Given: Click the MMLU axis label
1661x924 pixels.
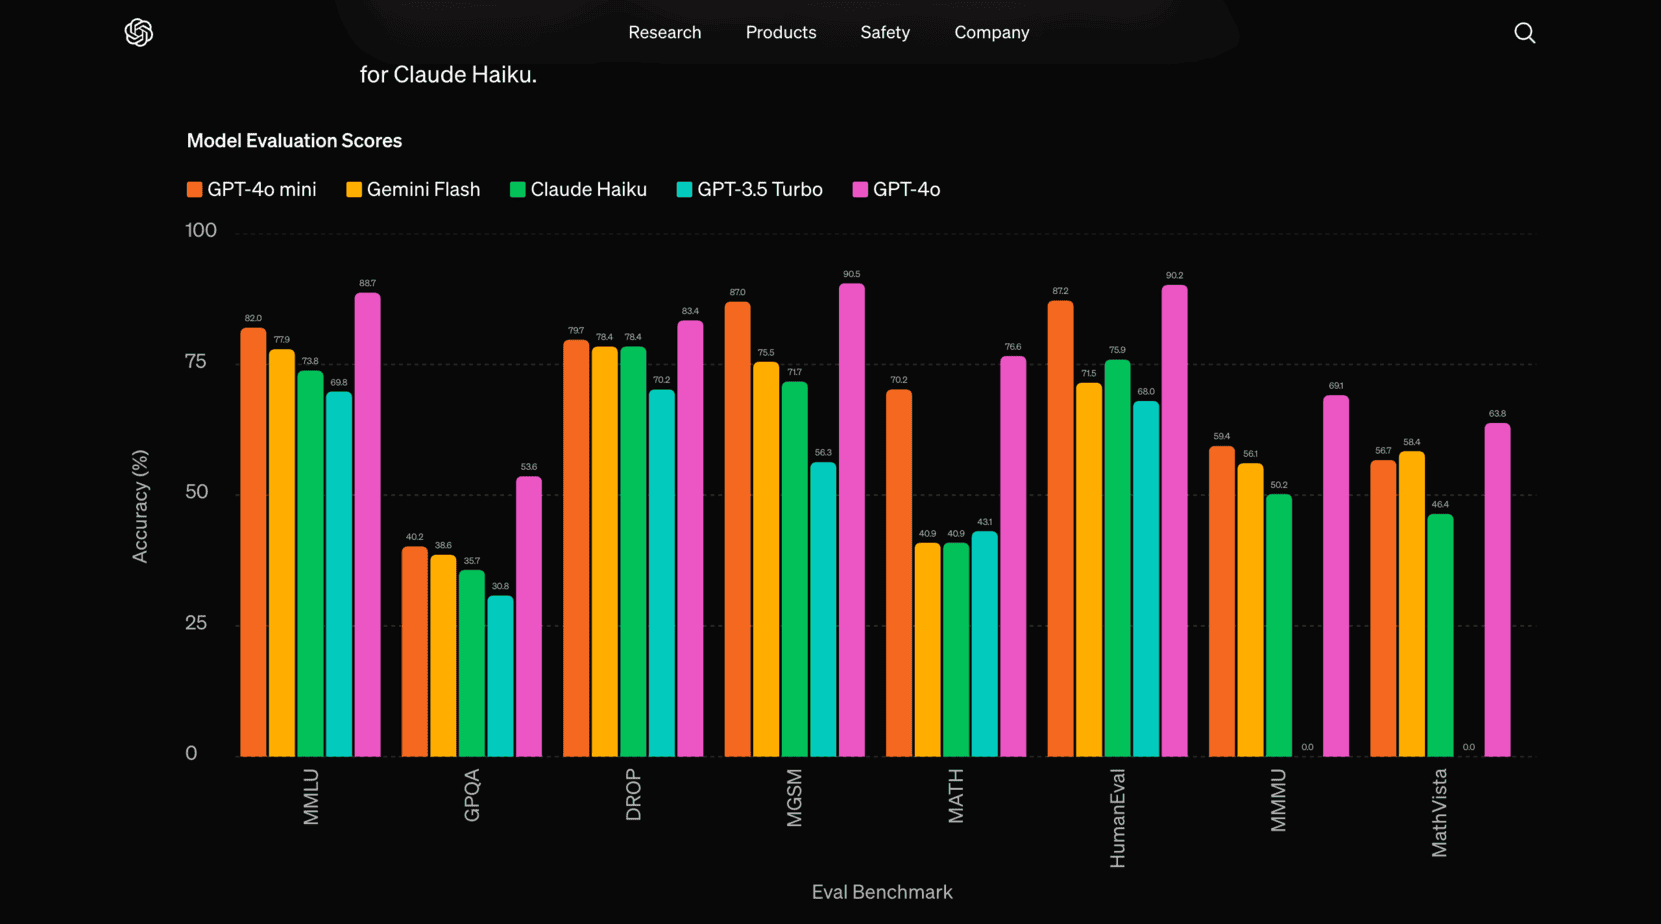Looking at the screenshot, I should (x=311, y=797).
